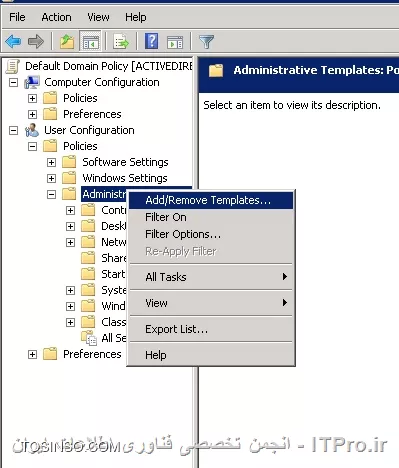Collapse the Administrative Templates node
The height and width of the screenshot is (468, 399).
(51, 194)
